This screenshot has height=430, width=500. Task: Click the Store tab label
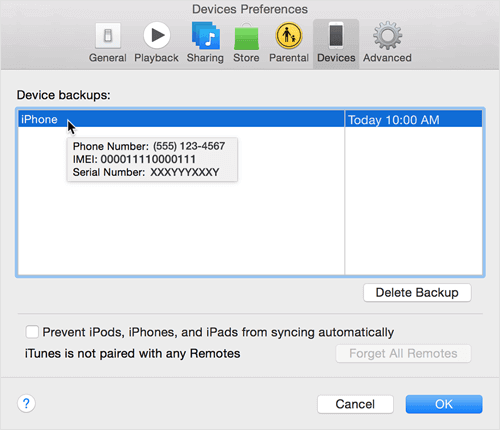pyautogui.click(x=246, y=58)
